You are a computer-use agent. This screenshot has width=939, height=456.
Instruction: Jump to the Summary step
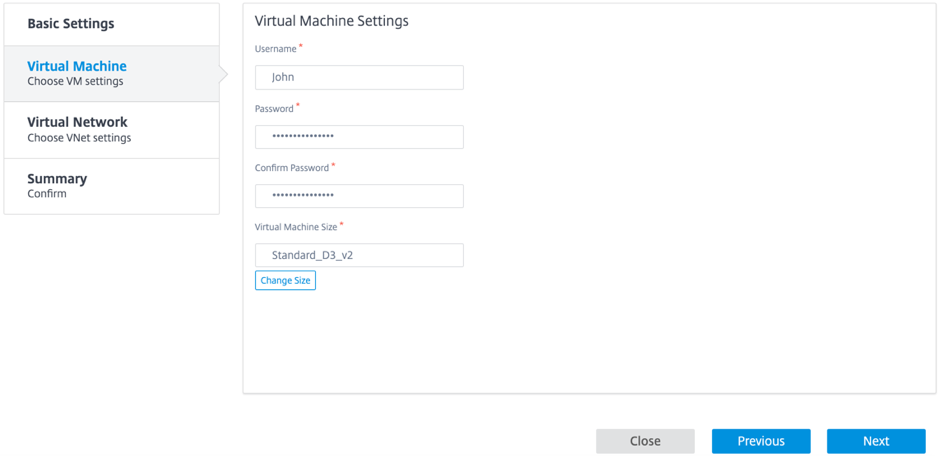tap(111, 186)
